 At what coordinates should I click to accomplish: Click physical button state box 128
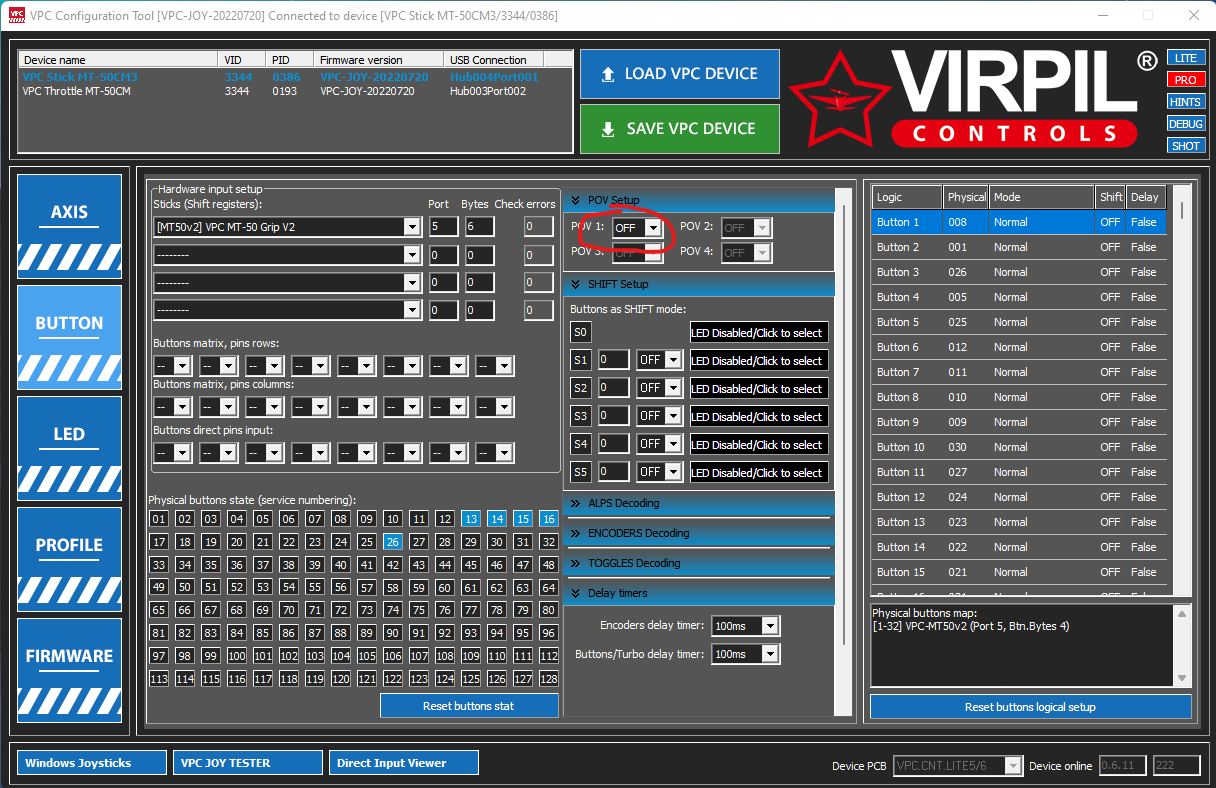coord(548,679)
